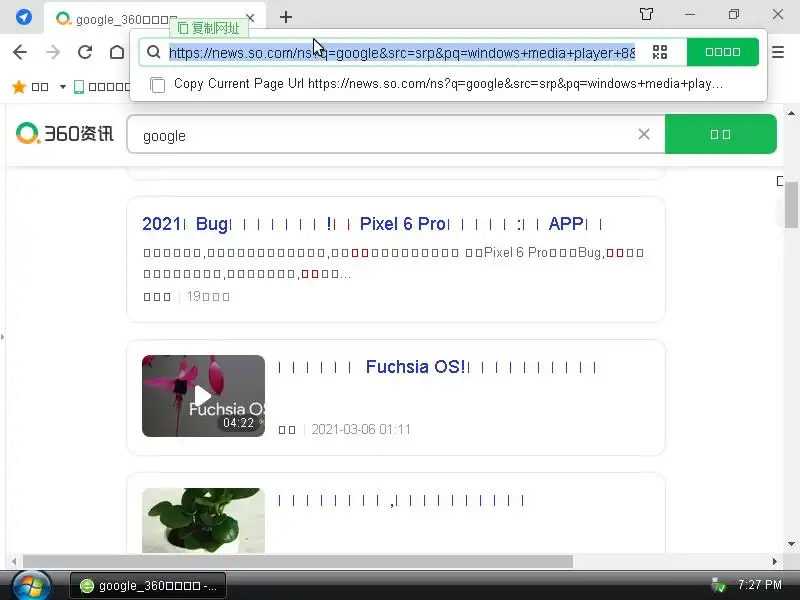This screenshot has height=600, width=800.
Task: Click the copy icon beside Copy Current Page Url
Action: 158,85
